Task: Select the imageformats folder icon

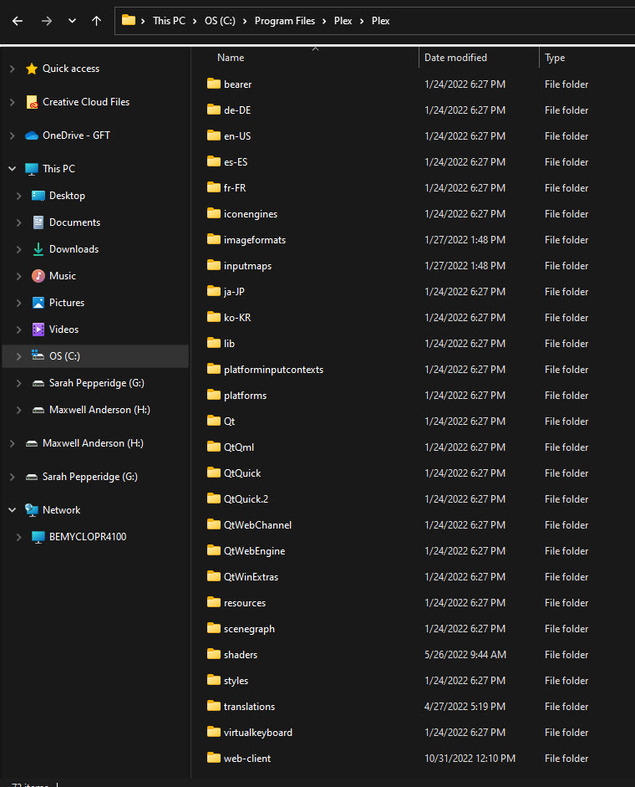Action: click(x=214, y=239)
